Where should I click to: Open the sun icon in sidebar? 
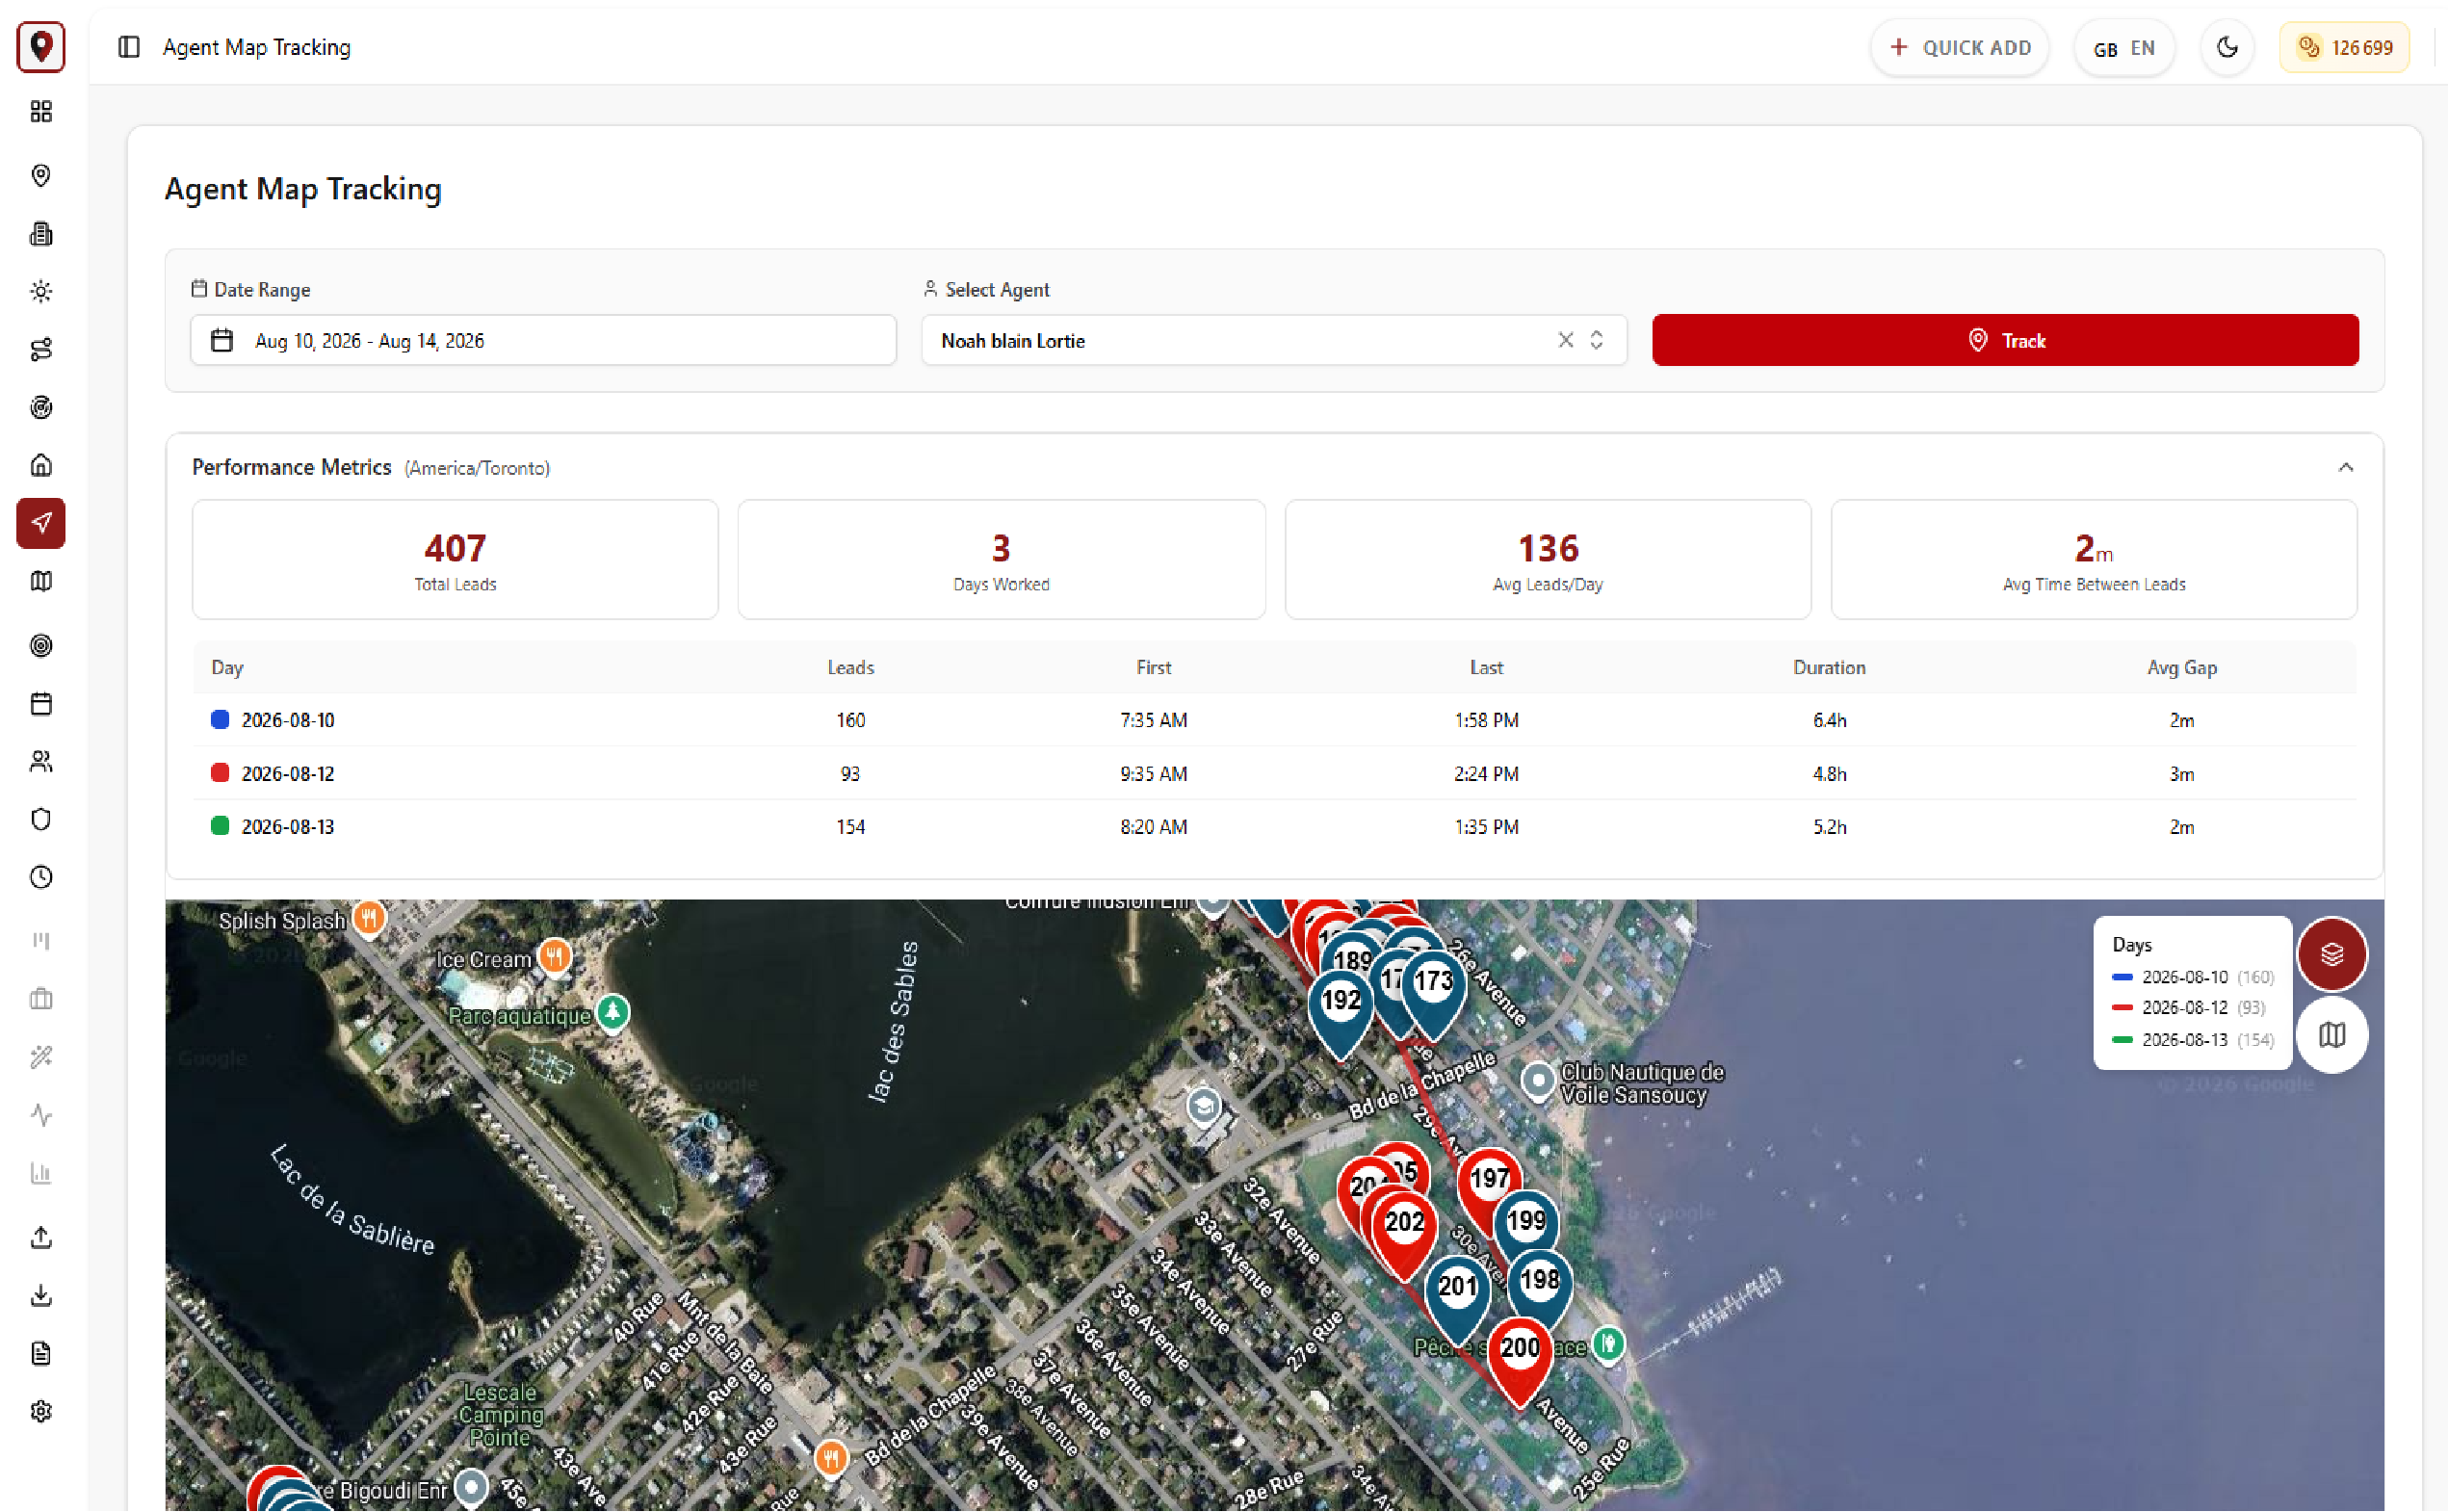pos(41,292)
